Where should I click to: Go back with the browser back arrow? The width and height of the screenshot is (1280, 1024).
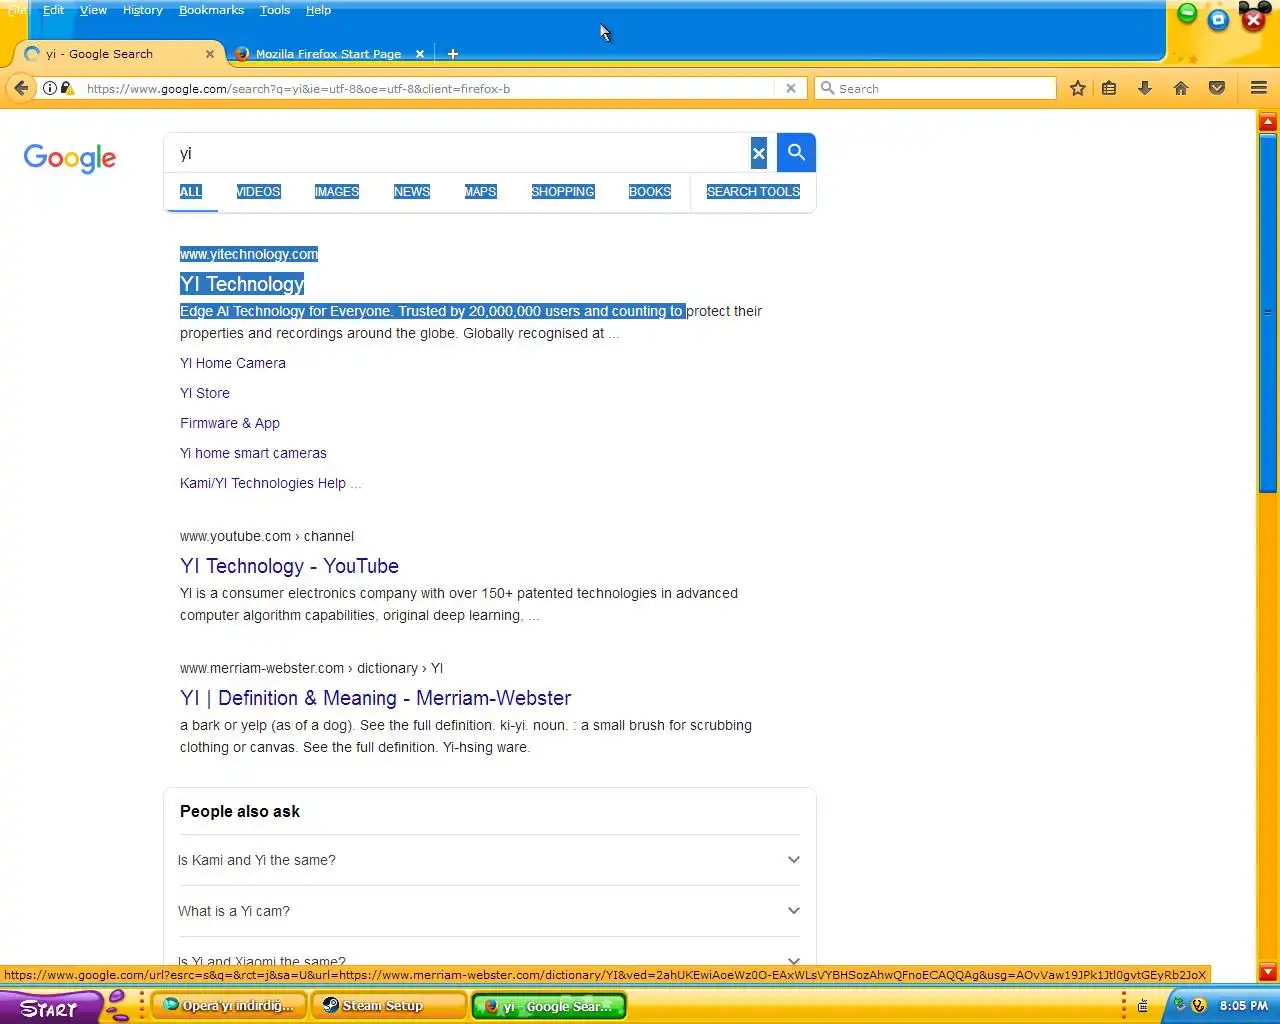point(21,88)
